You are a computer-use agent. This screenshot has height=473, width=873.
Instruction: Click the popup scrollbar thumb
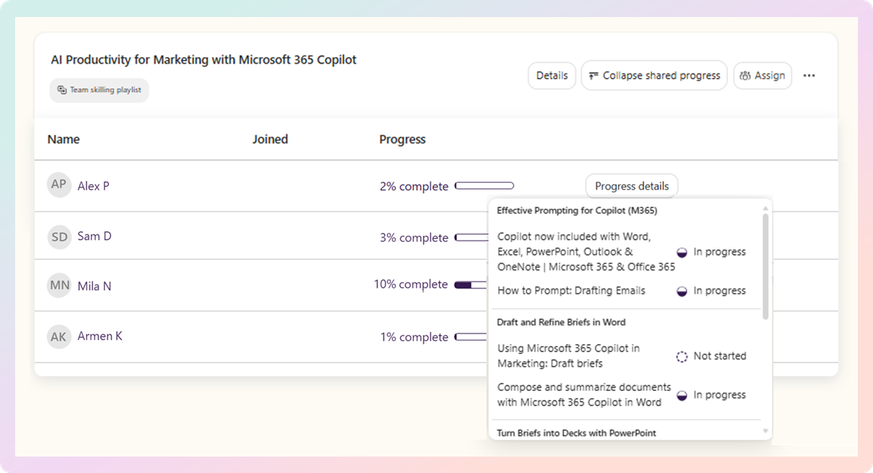point(766,267)
